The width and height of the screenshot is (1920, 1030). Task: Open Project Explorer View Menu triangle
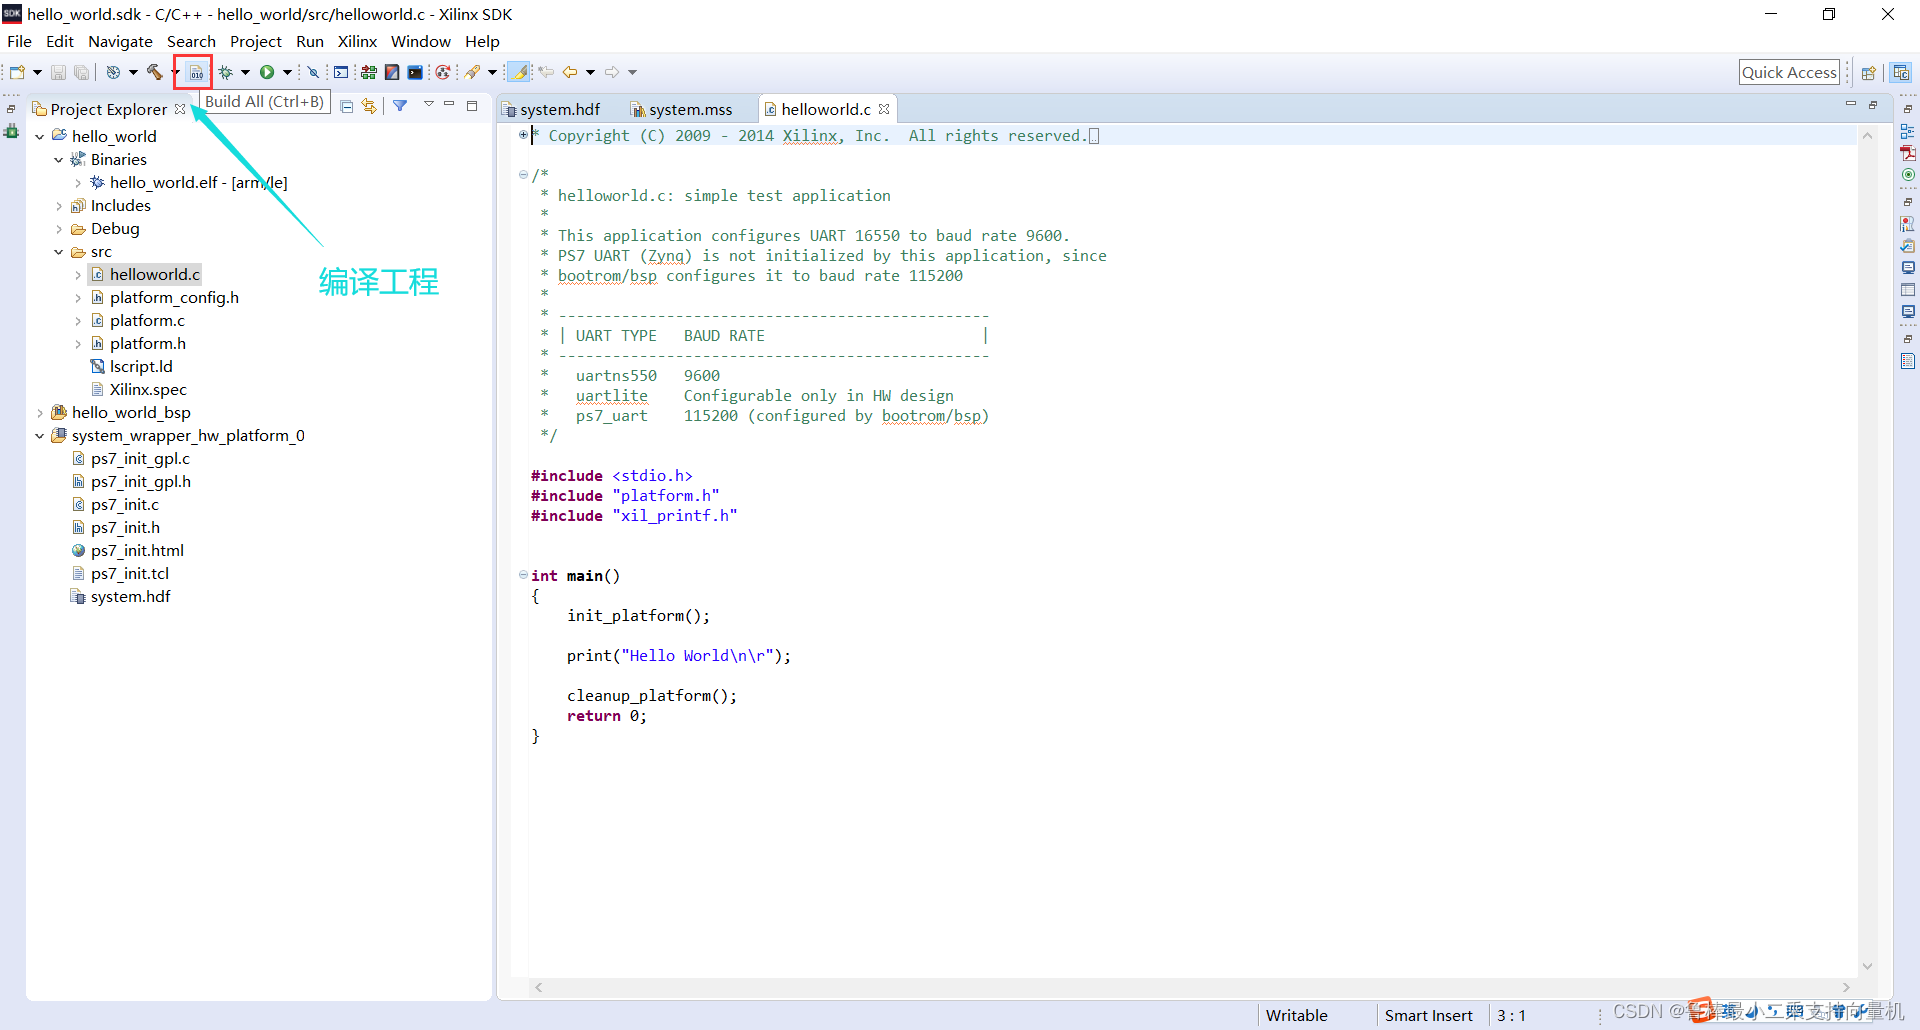pyautogui.click(x=428, y=104)
